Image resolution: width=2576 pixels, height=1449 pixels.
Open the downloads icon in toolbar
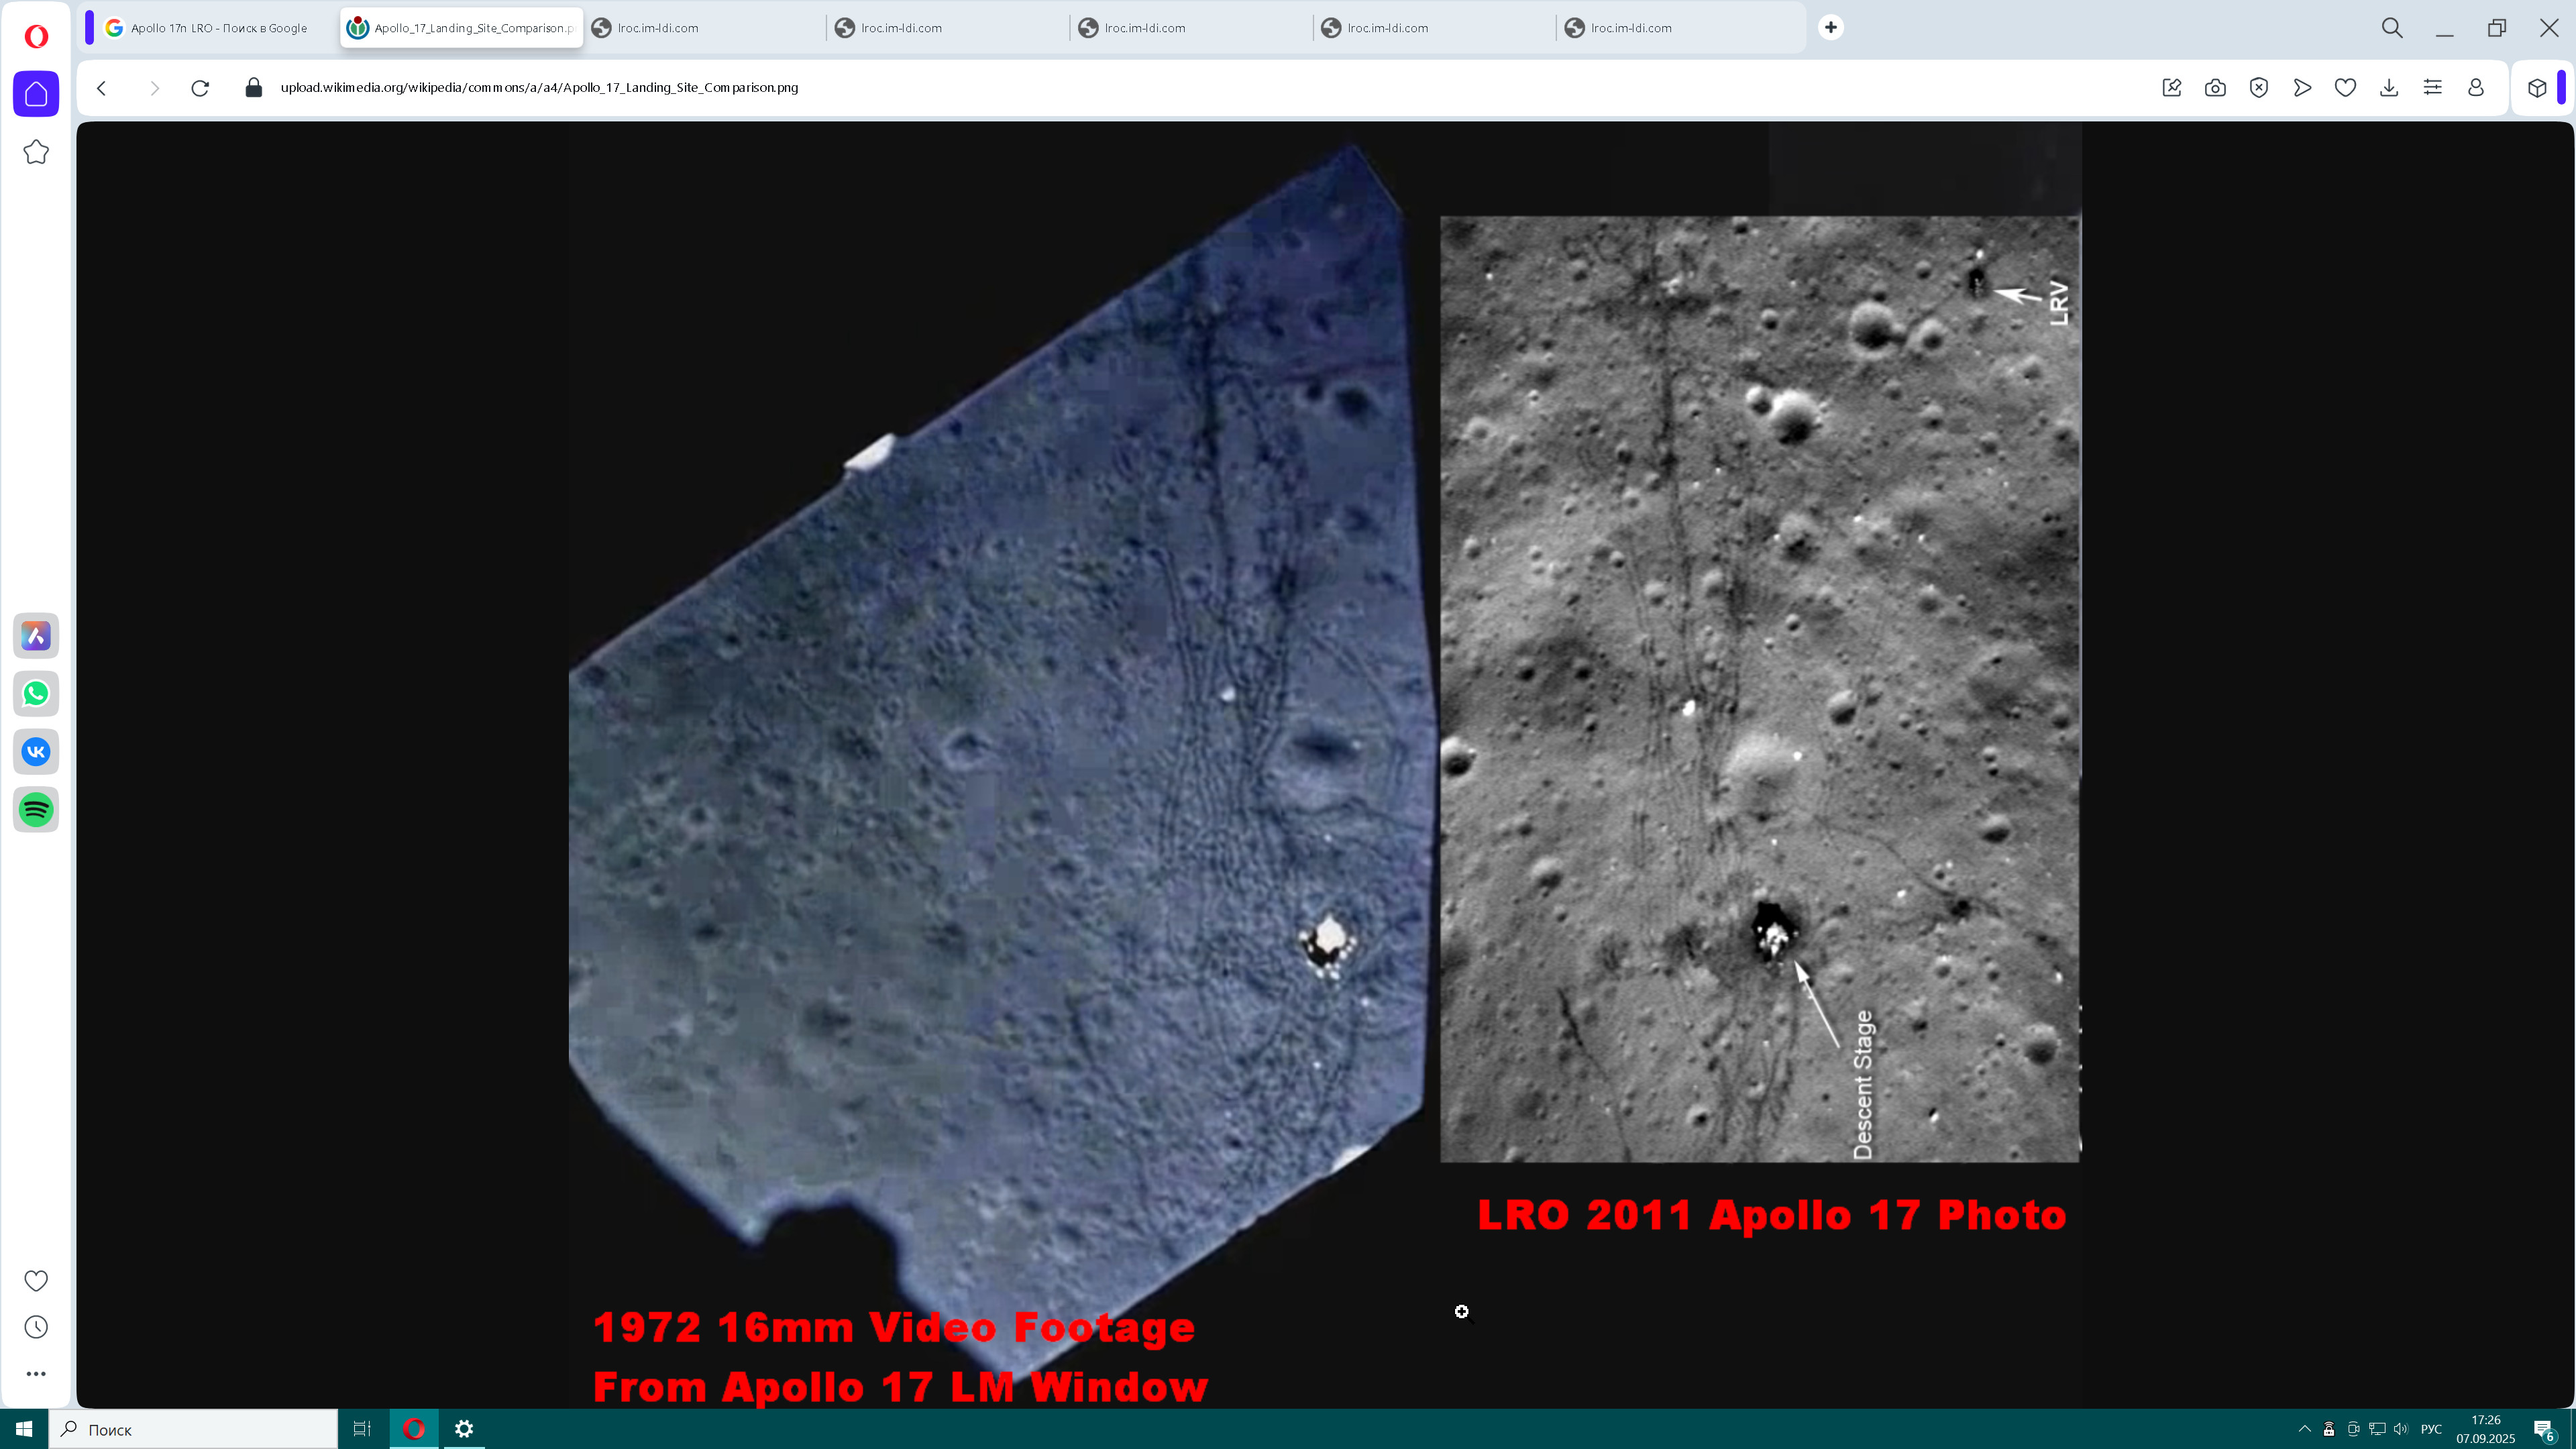2389,88
